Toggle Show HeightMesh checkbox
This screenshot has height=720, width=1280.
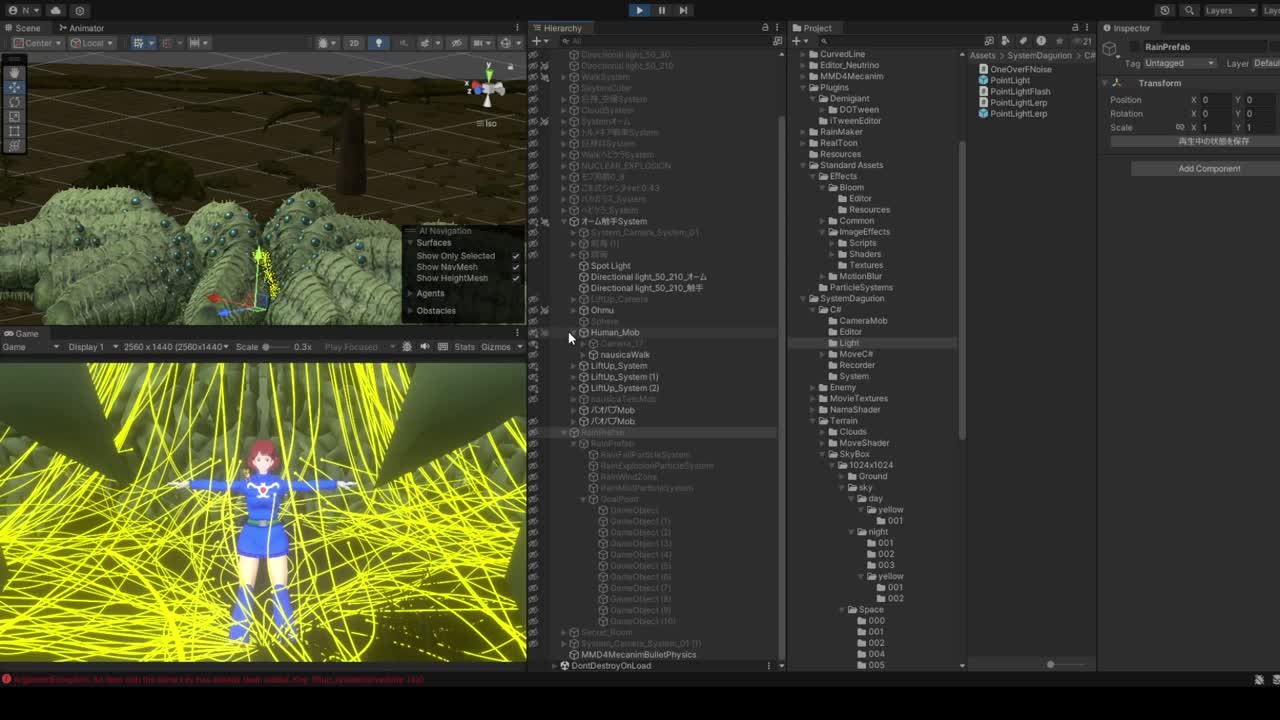pos(516,278)
